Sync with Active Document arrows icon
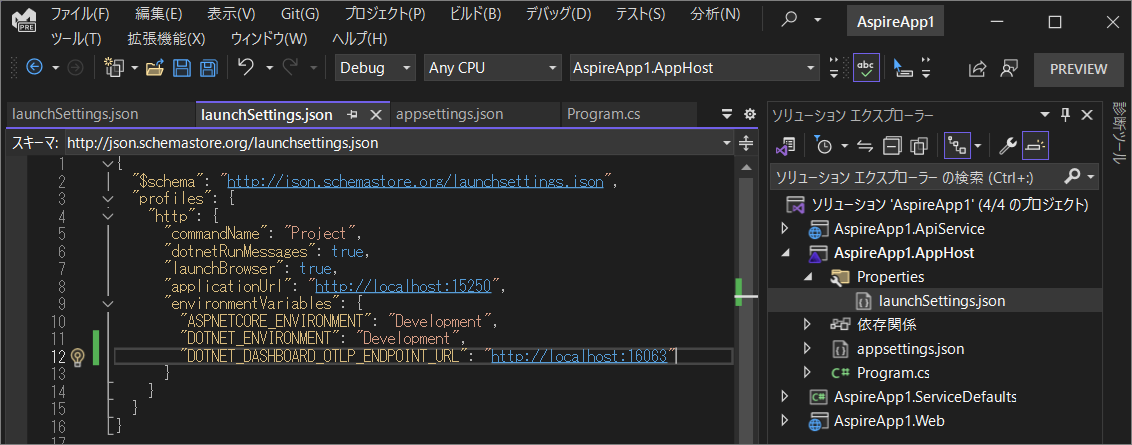This screenshot has width=1132, height=445. coord(865,146)
